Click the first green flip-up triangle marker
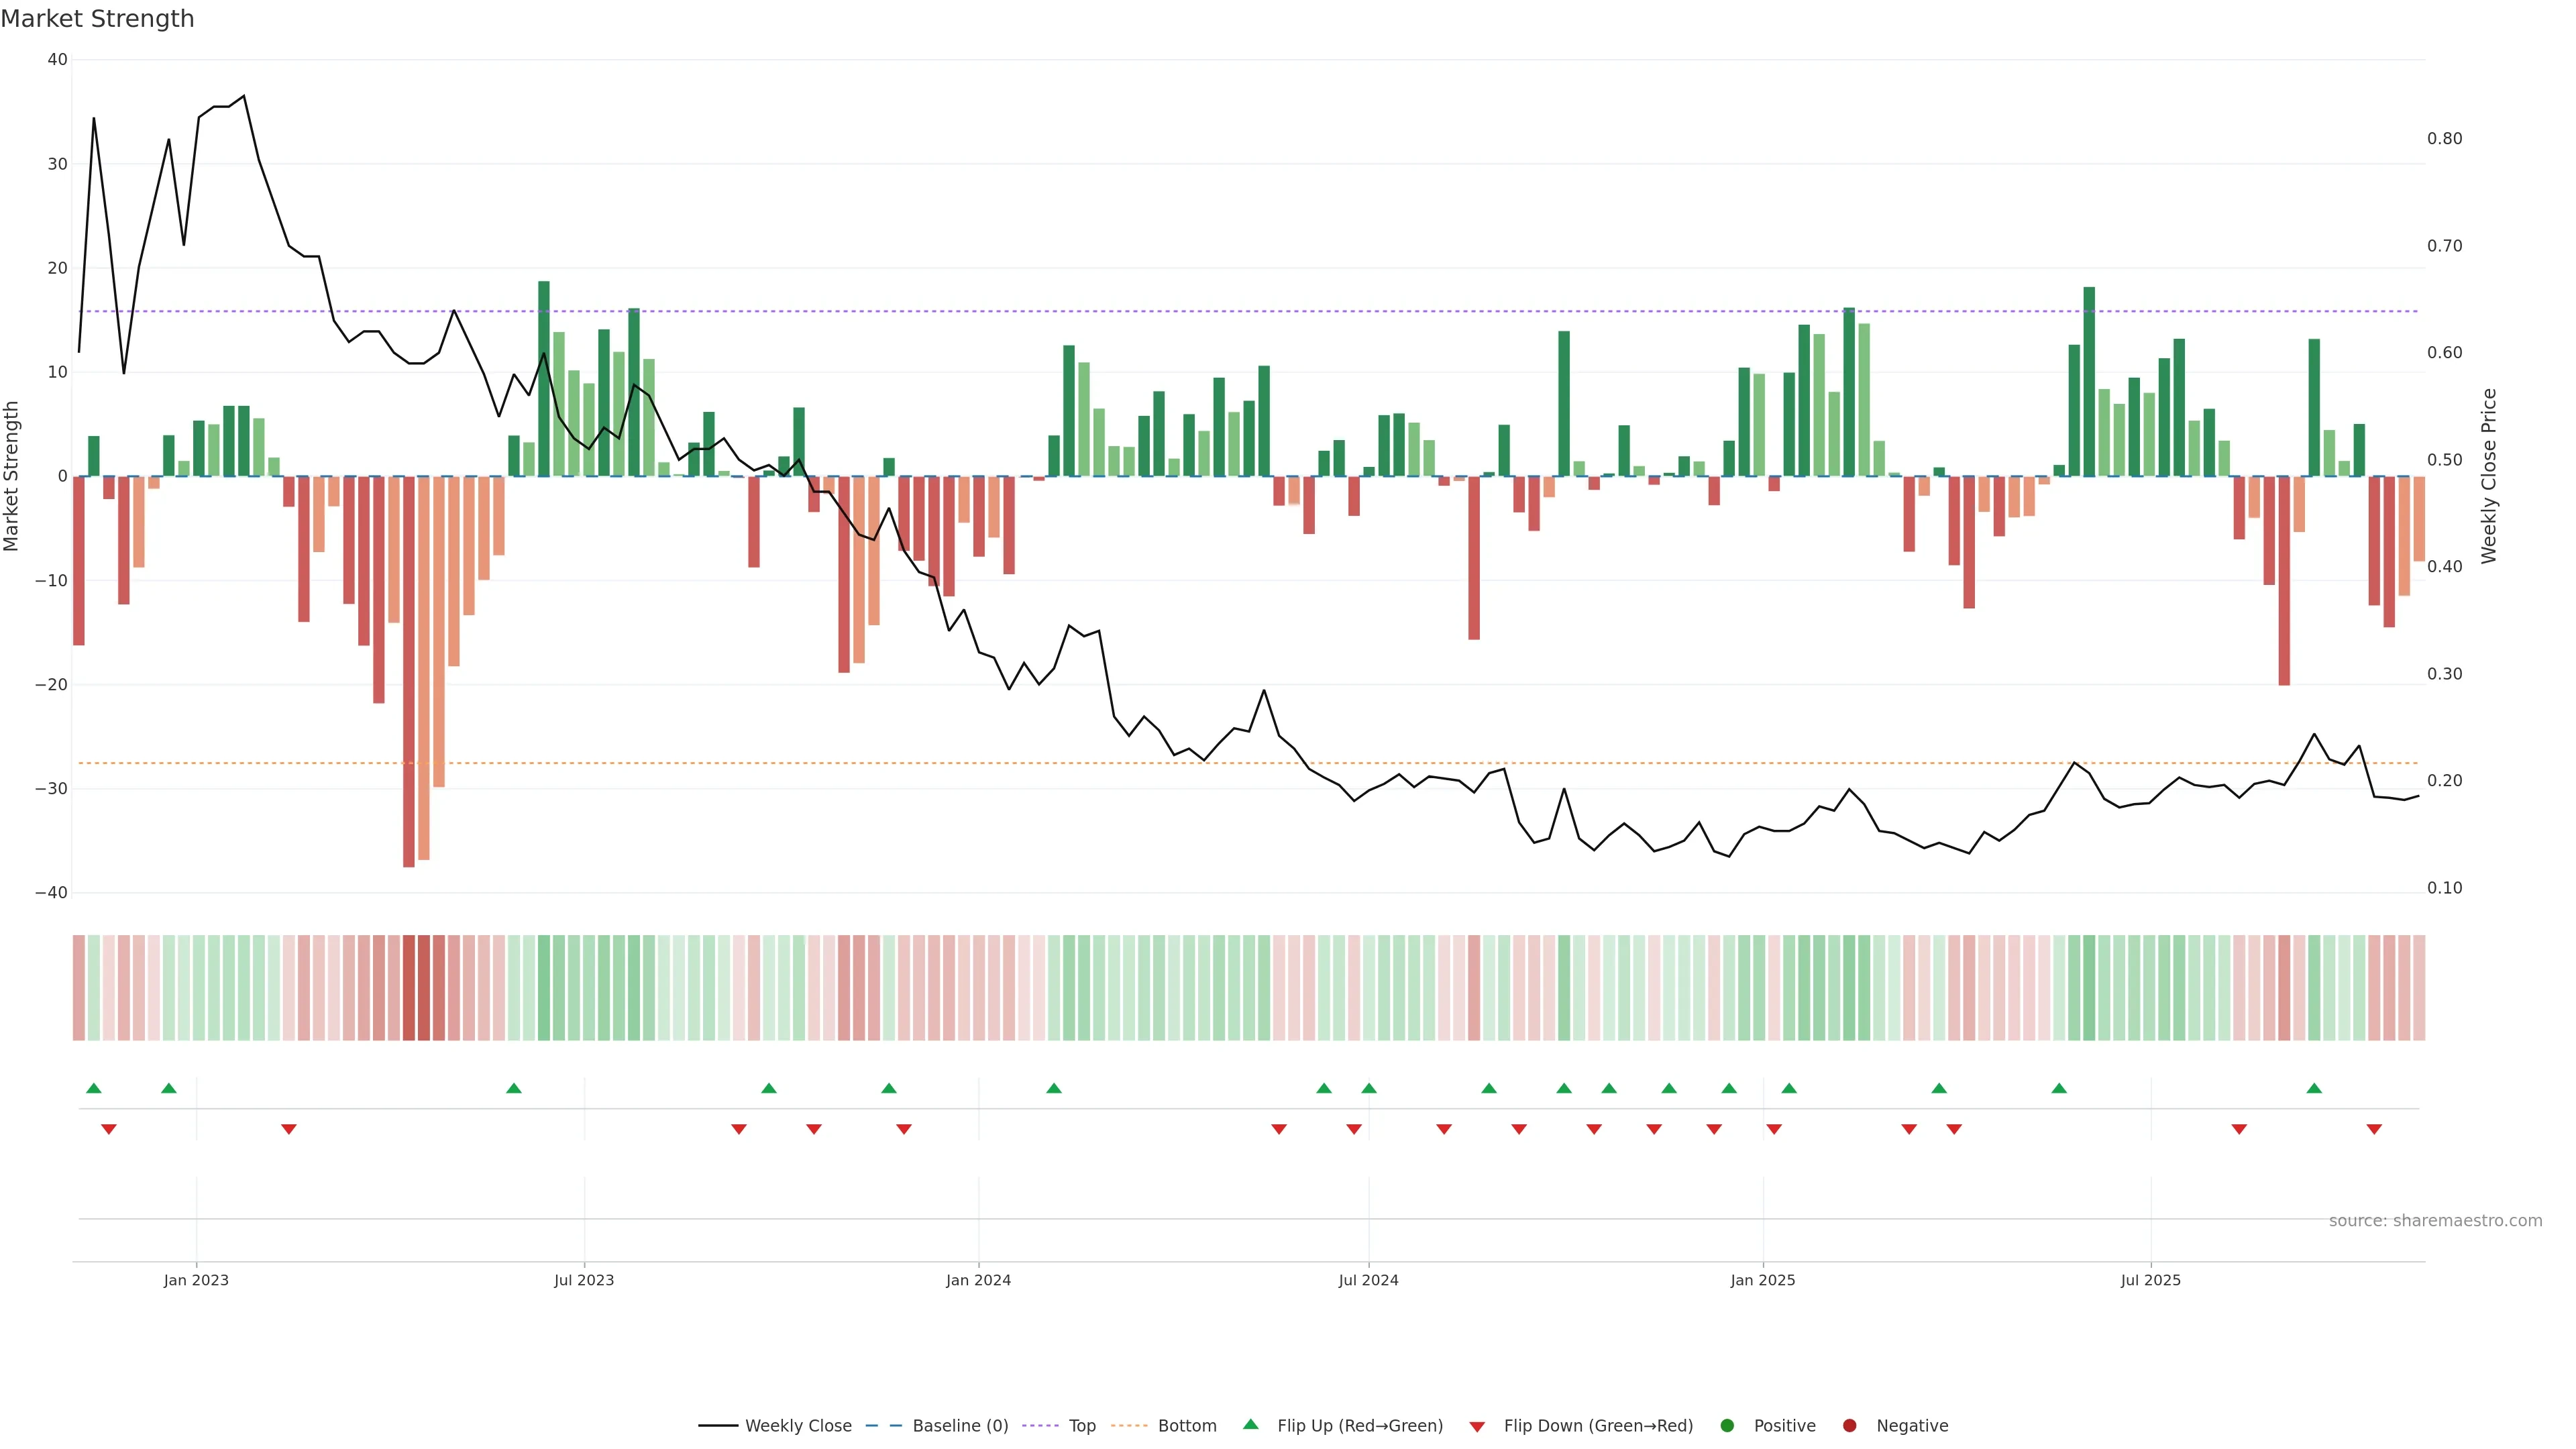The image size is (2576, 1449). point(94,1088)
